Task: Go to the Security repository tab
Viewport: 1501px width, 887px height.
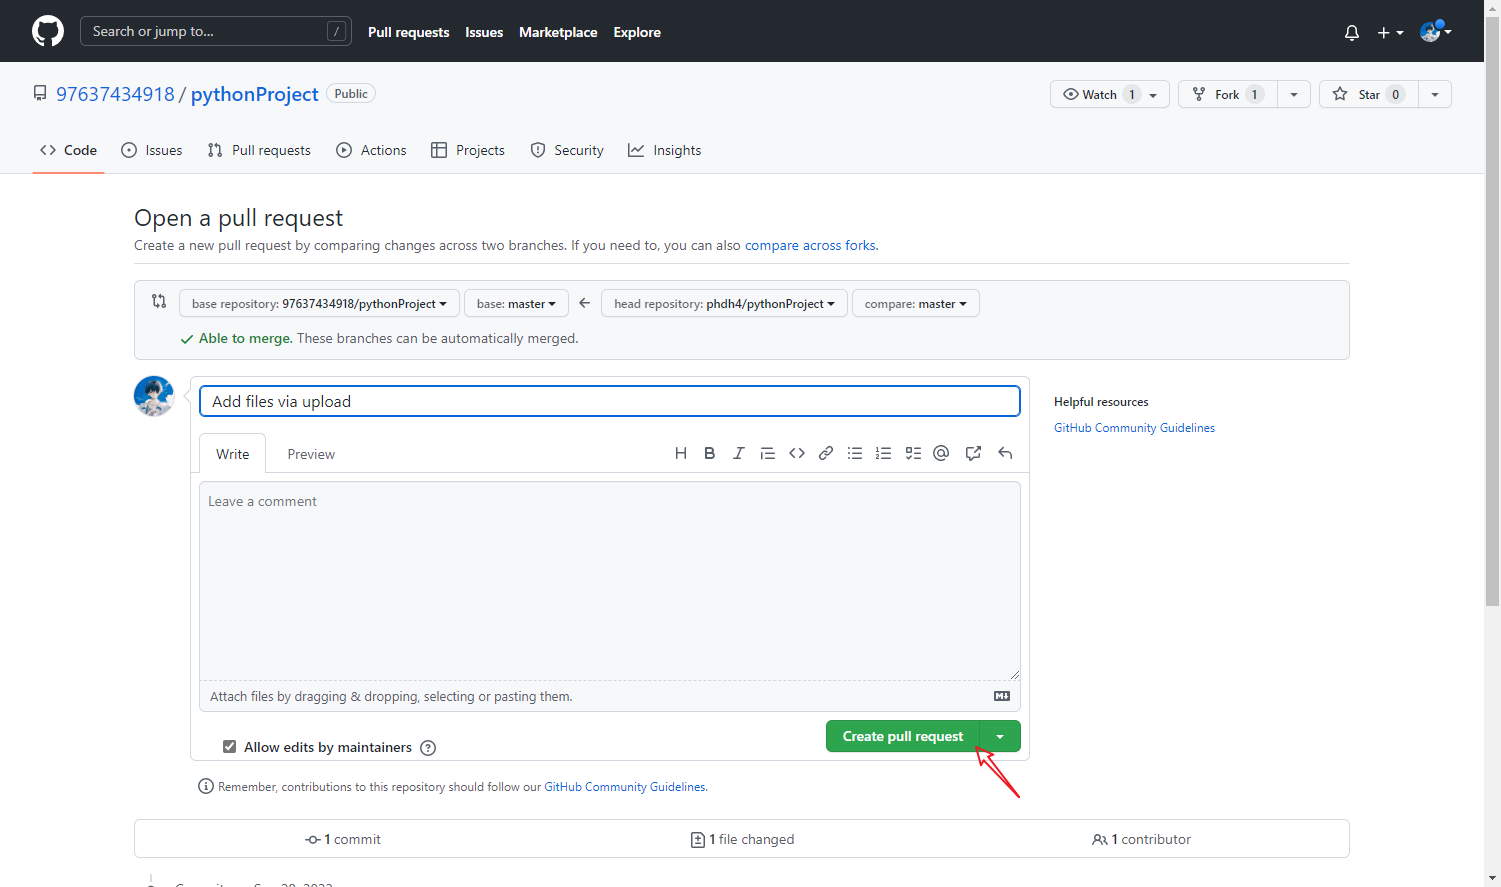Action: pyautogui.click(x=567, y=150)
